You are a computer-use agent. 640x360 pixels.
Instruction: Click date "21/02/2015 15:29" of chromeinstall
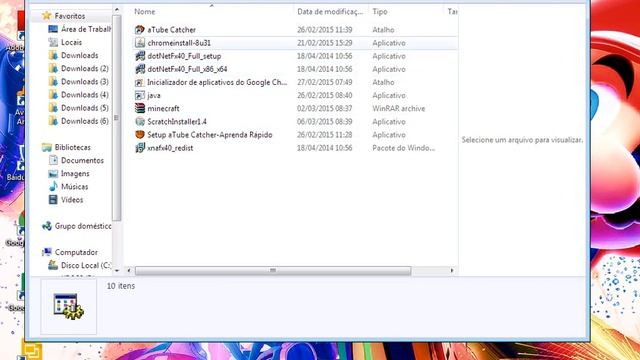pyautogui.click(x=324, y=43)
